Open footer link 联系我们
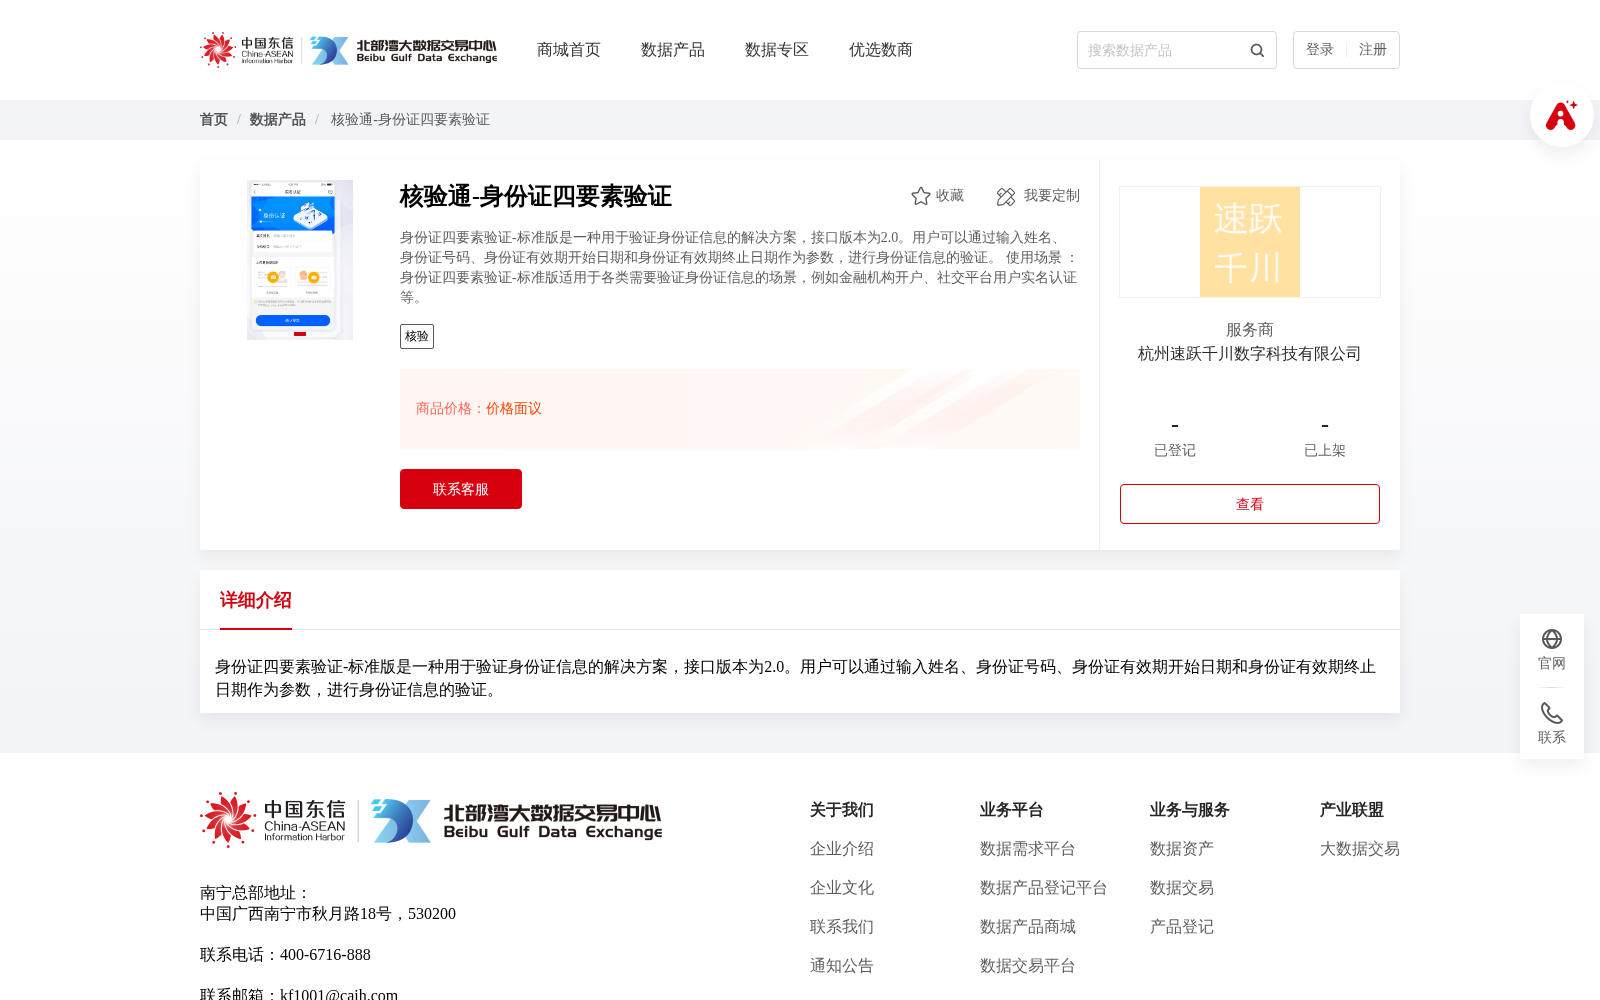 pos(842,927)
